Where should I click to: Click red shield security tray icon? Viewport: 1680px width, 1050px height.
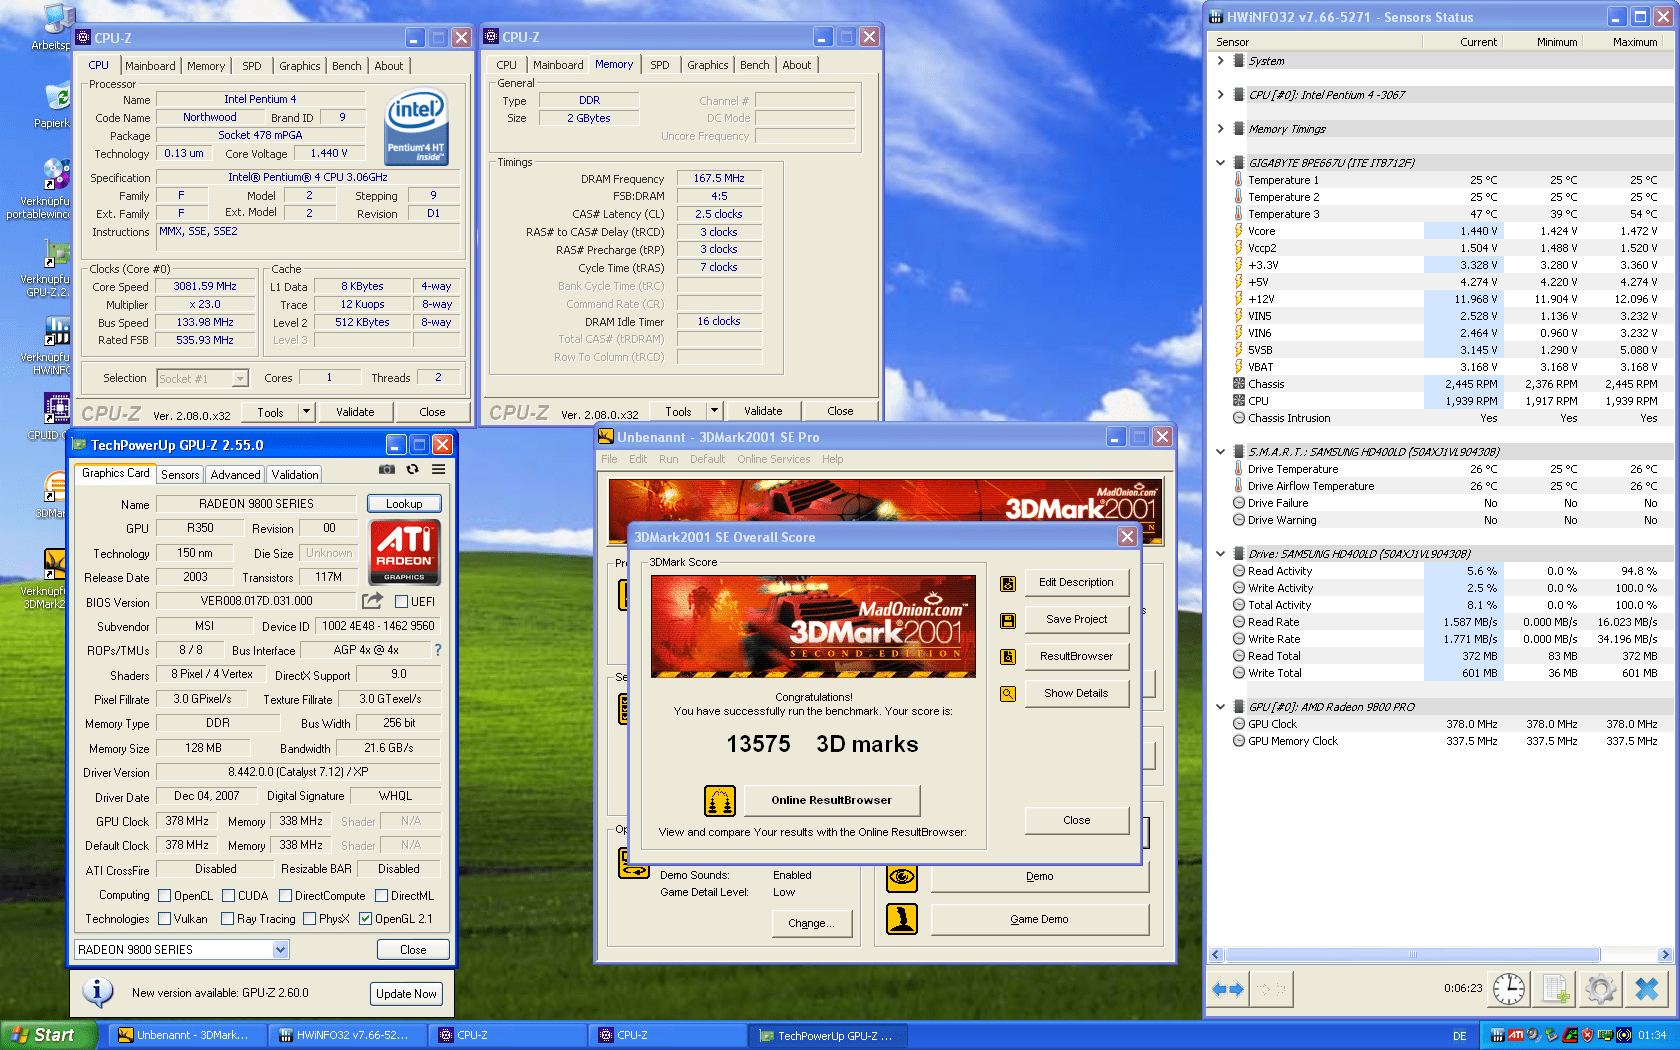click(x=1587, y=1035)
